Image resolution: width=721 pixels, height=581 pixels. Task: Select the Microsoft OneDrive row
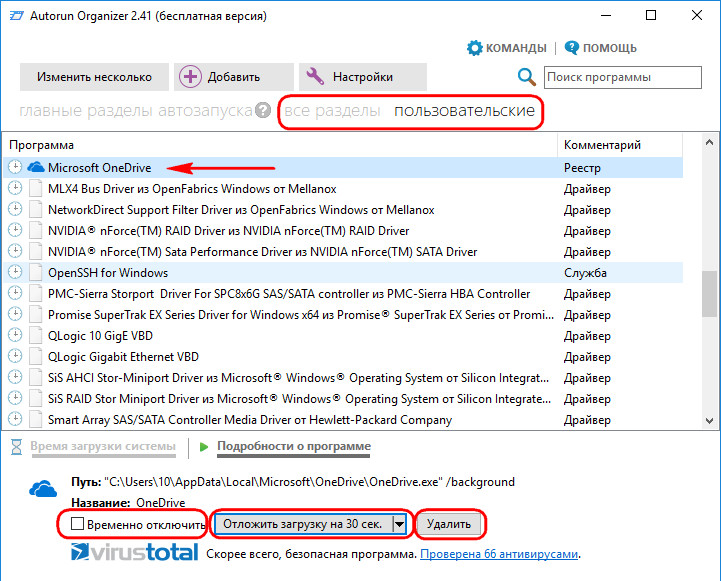[343, 167]
